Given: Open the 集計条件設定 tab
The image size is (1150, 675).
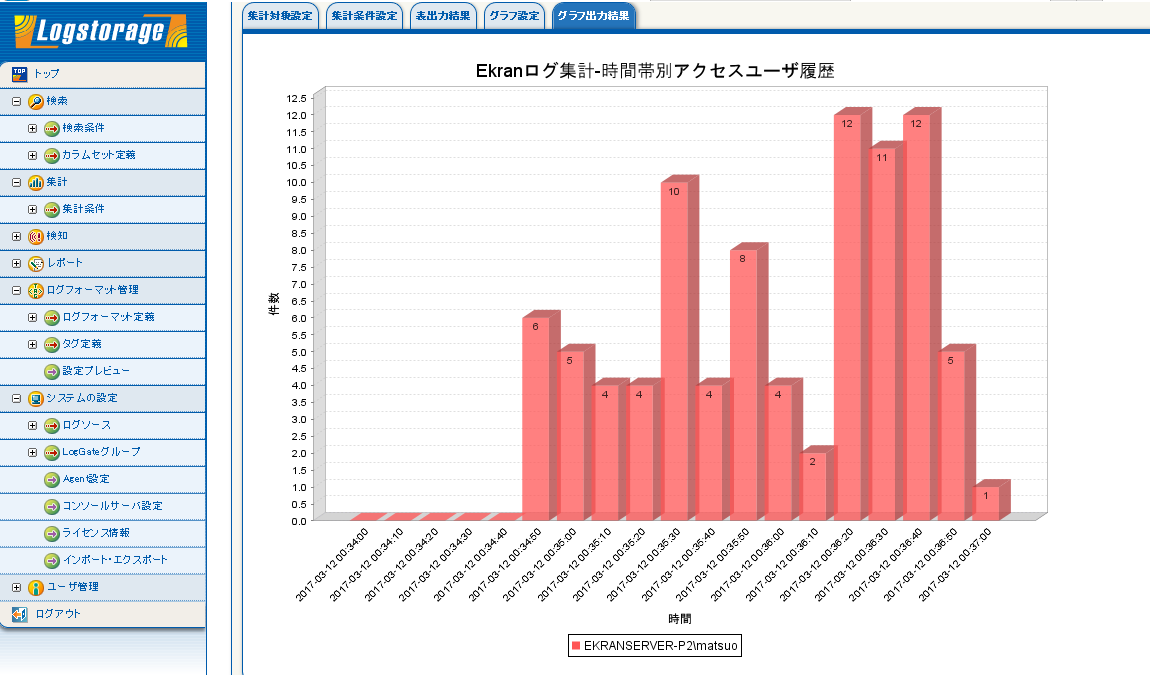Looking at the screenshot, I should [365, 16].
